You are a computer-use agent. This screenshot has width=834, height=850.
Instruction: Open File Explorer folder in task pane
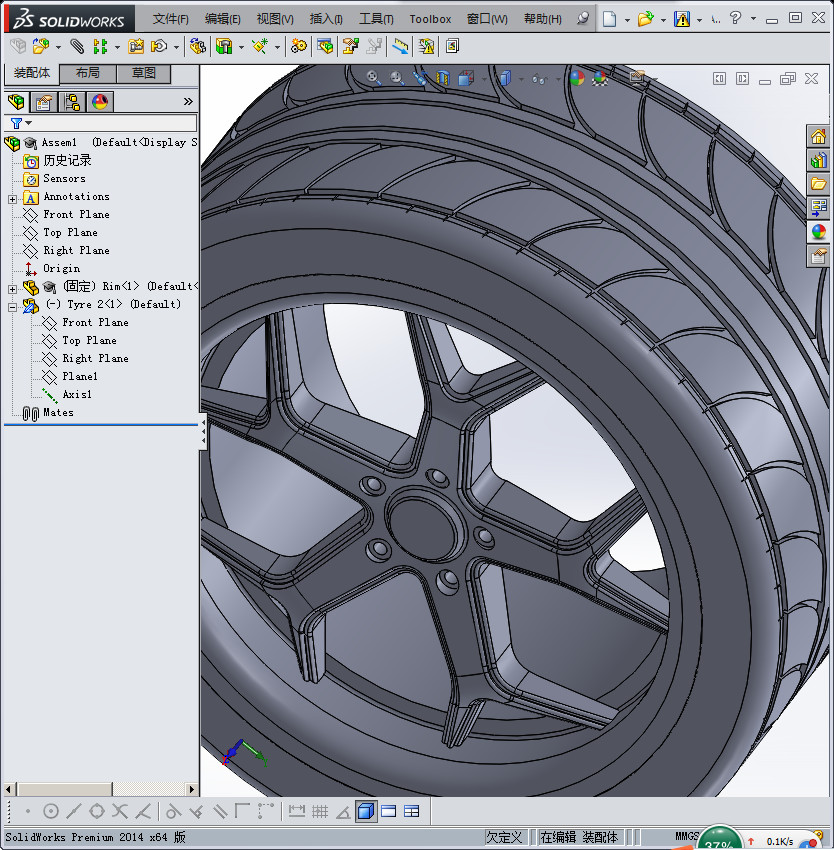819,184
